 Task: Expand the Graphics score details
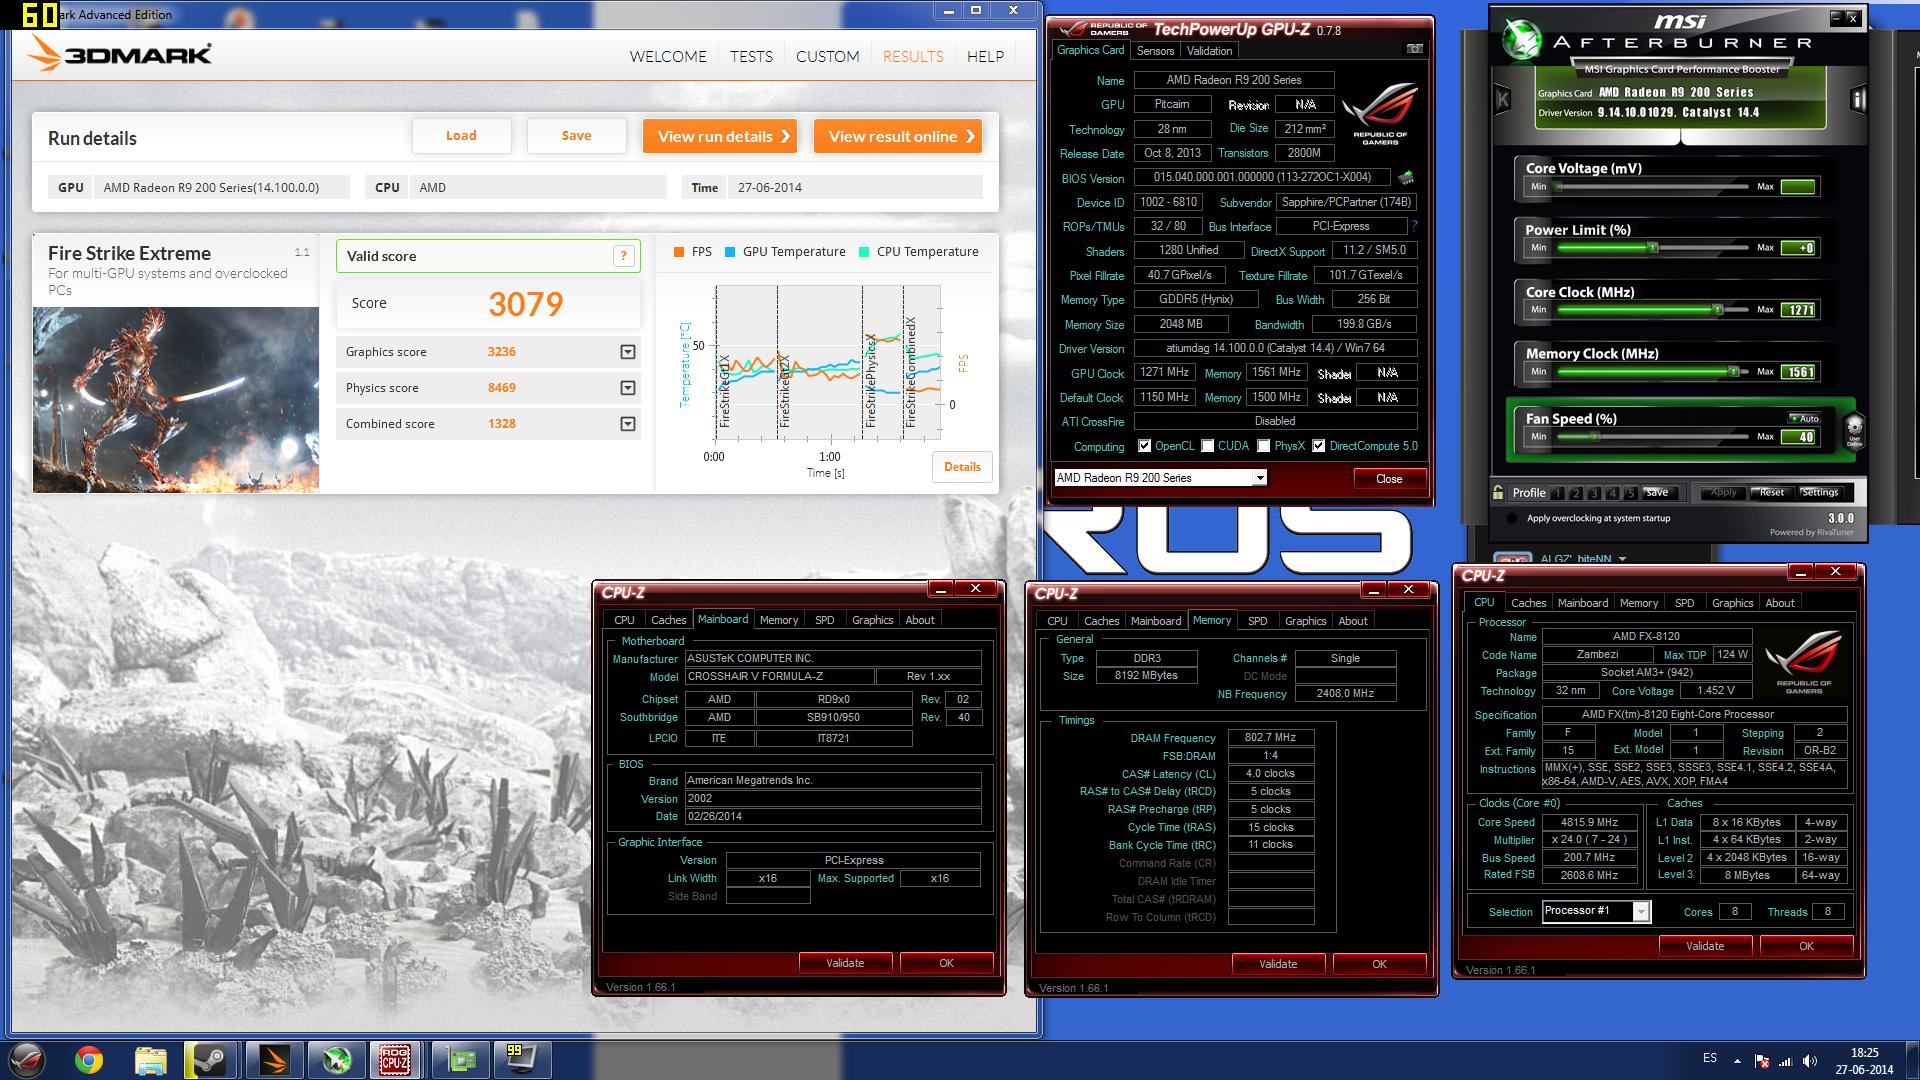pyautogui.click(x=628, y=352)
